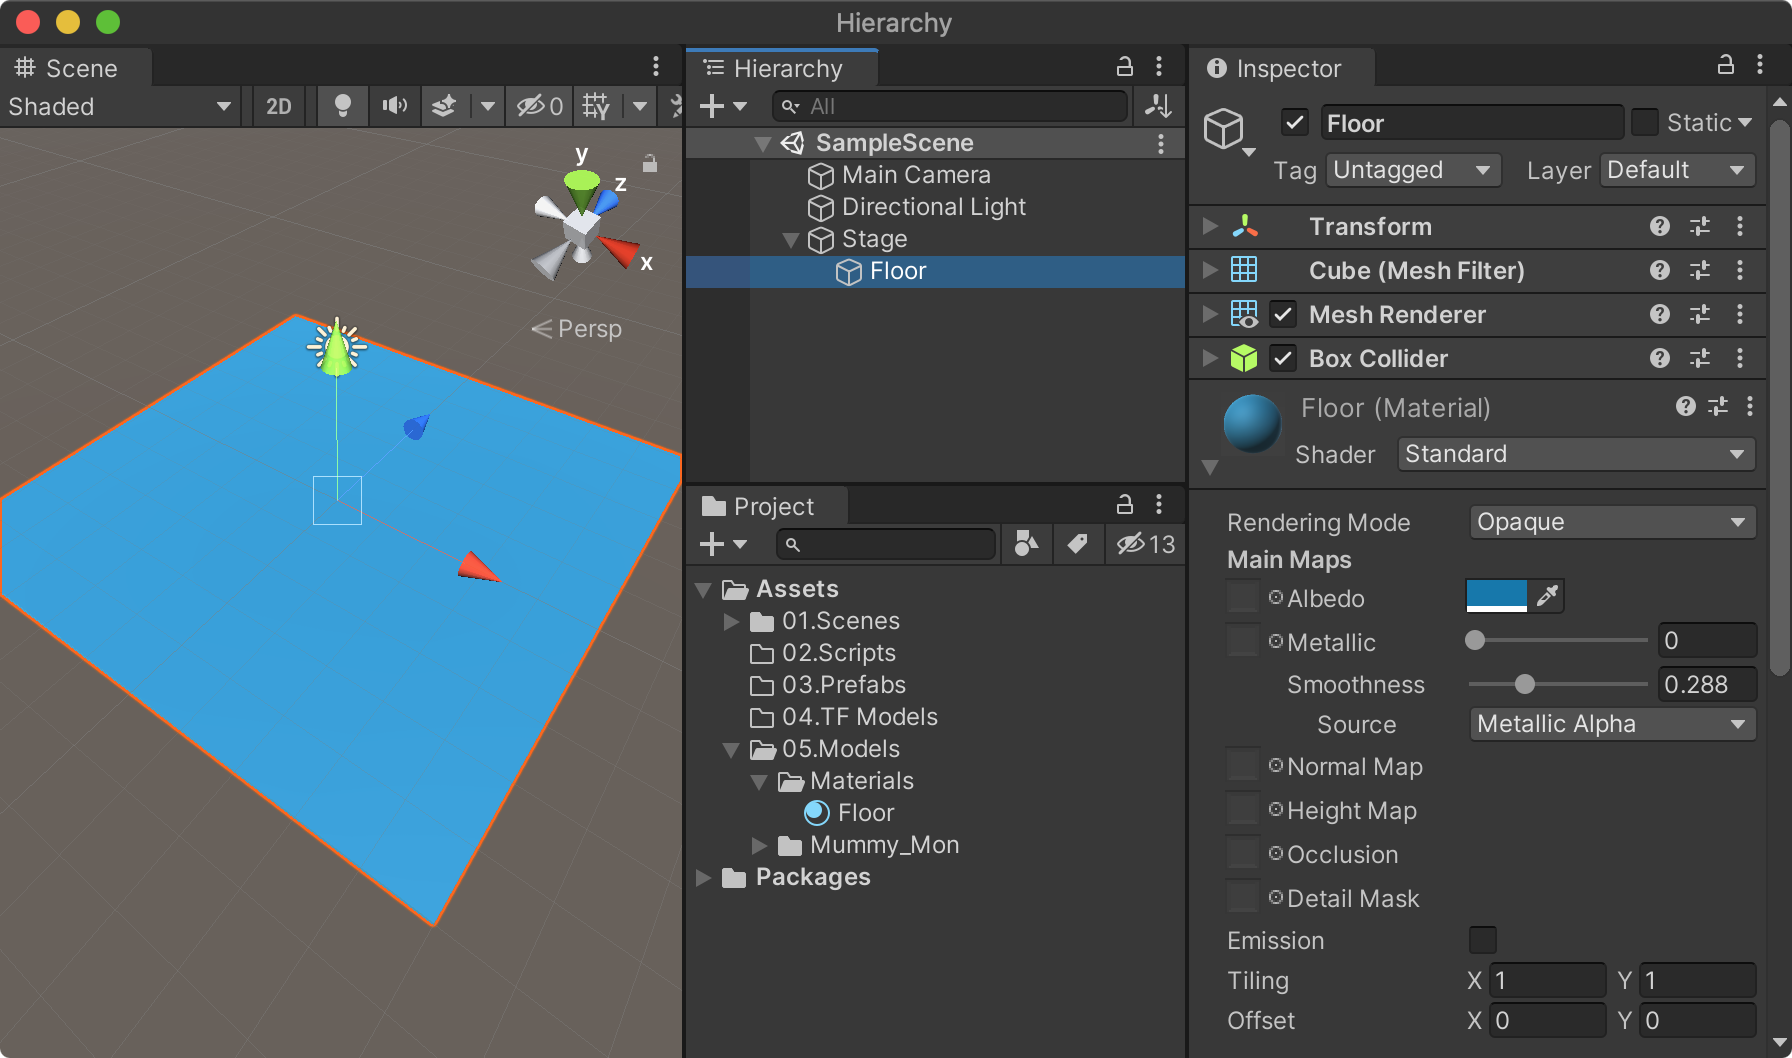1792x1058 pixels.
Task: Open the effects dropdown arrow in Scene toolbar
Action: pyautogui.click(x=488, y=106)
